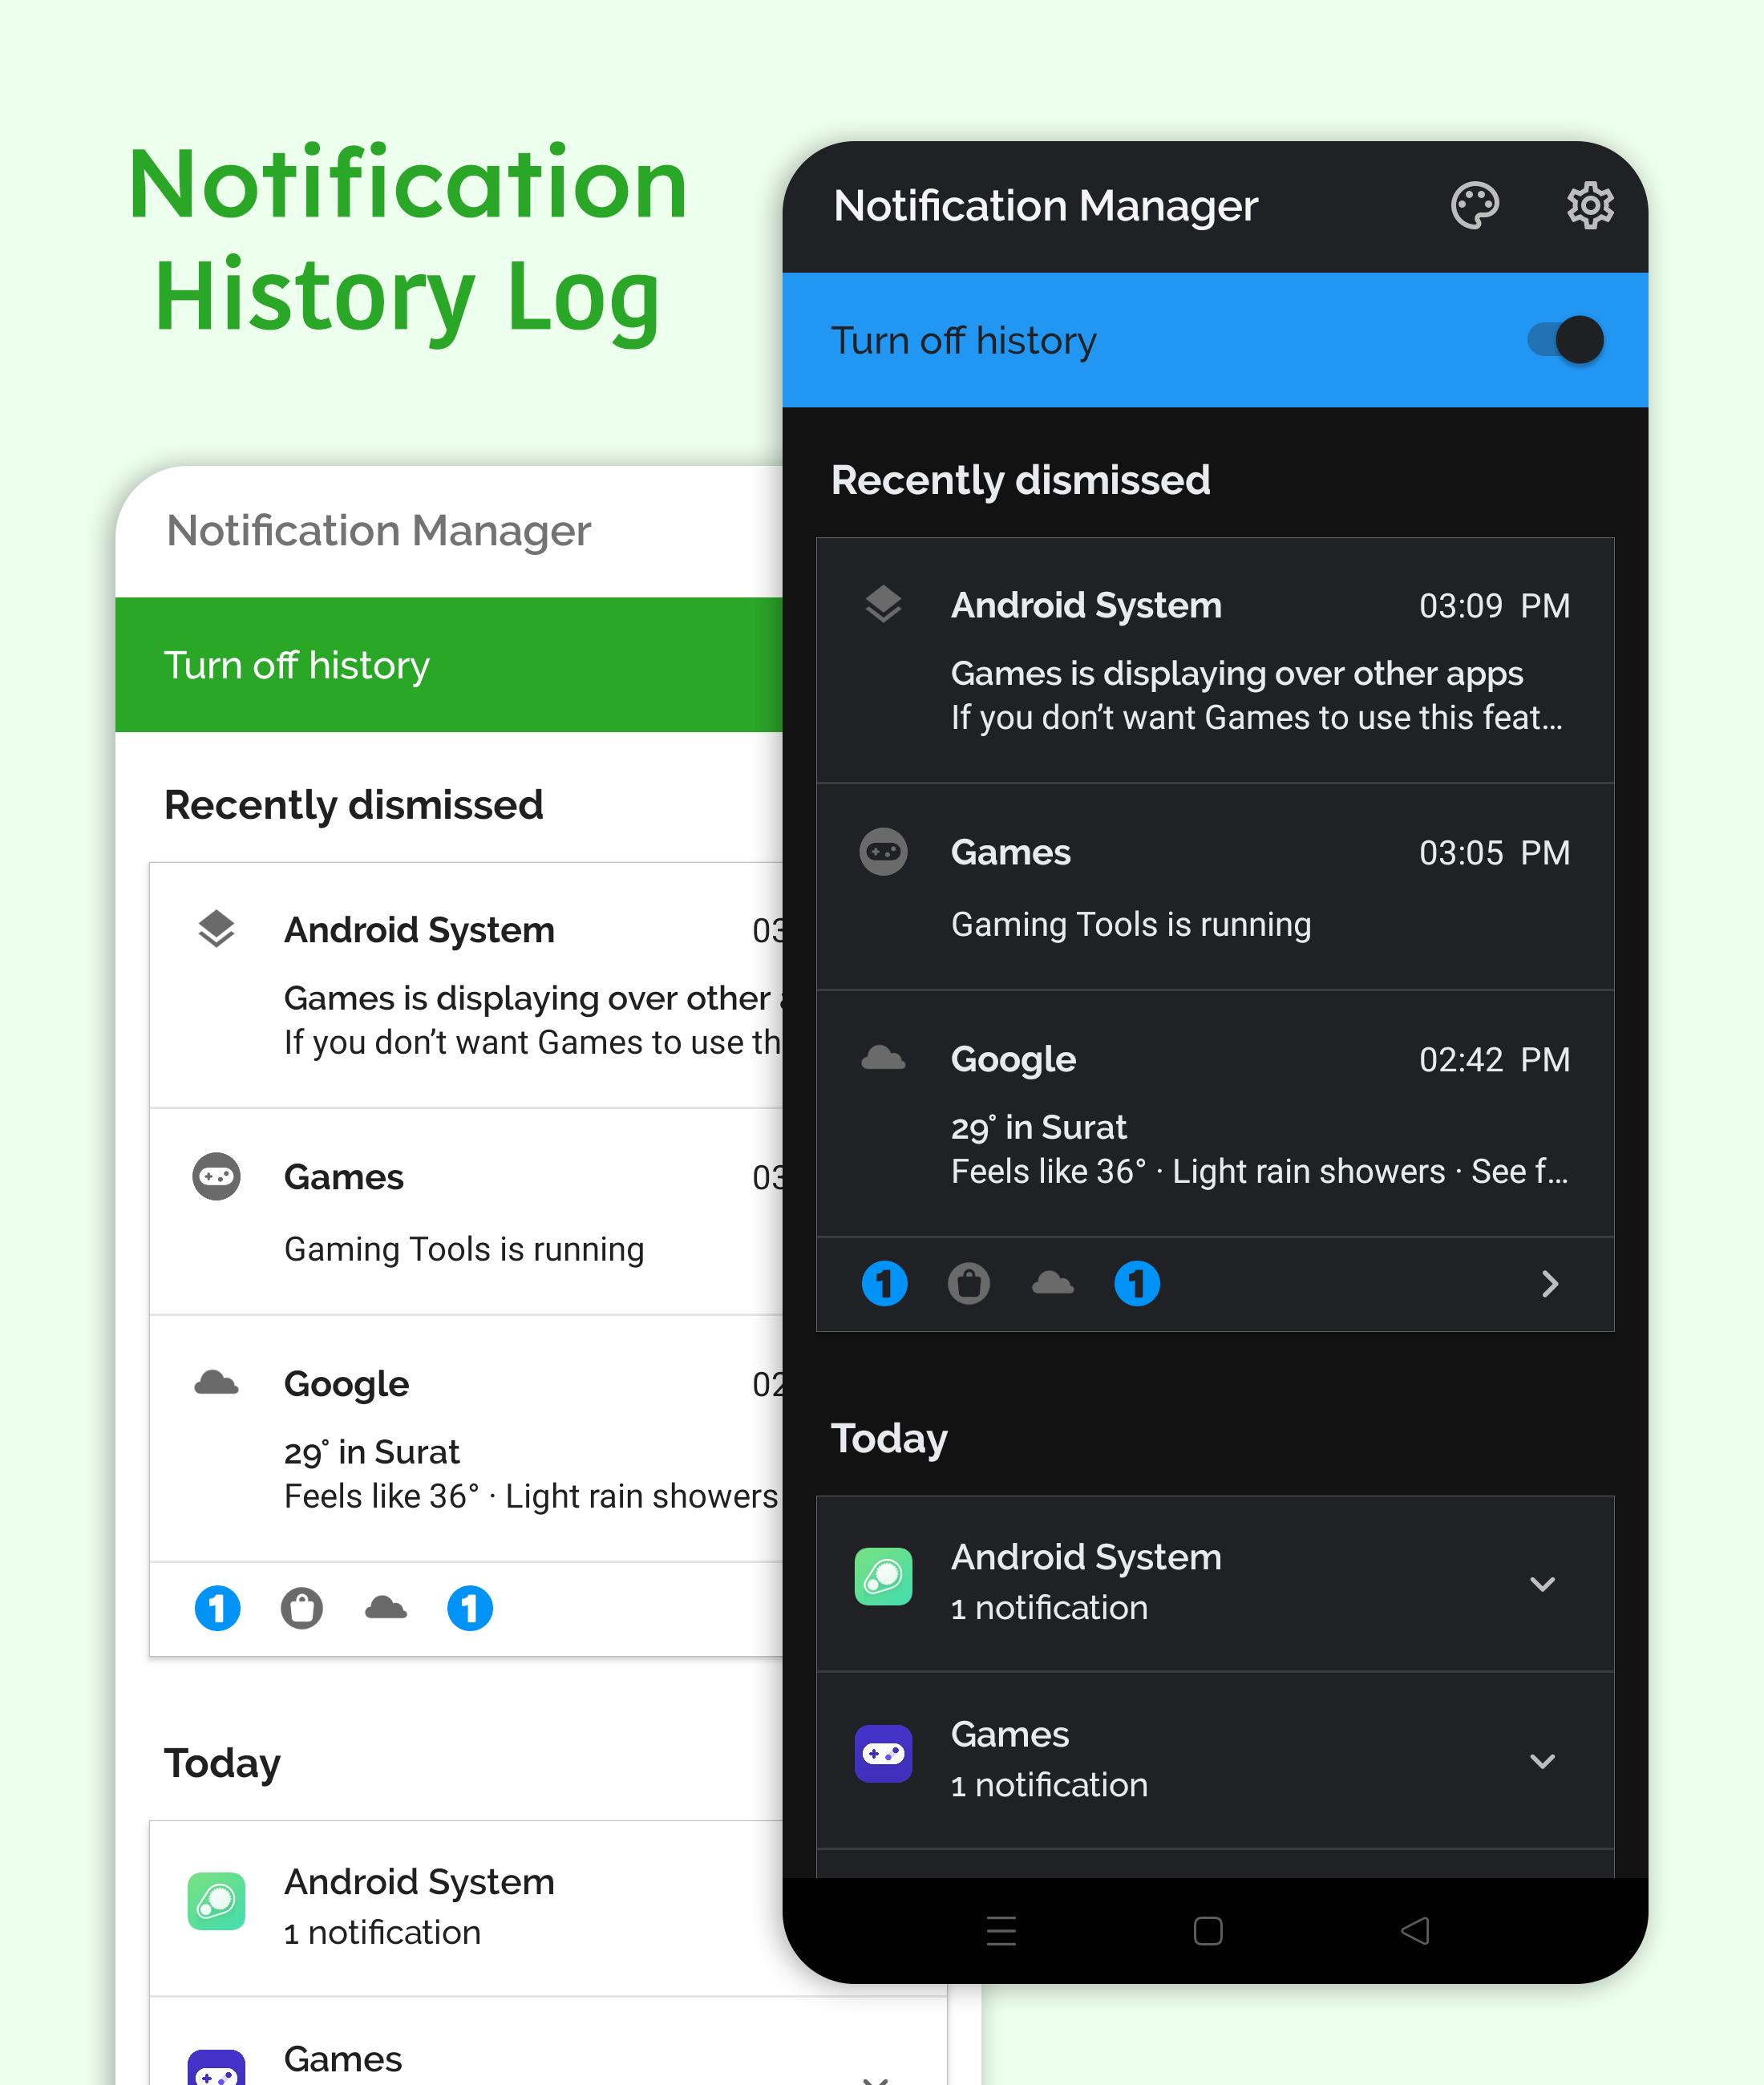The width and height of the screenshot is (1764, 2085).
Task: Open Android System 03:09 PM notification in dark phone
Action: (x=1215, y=661)
